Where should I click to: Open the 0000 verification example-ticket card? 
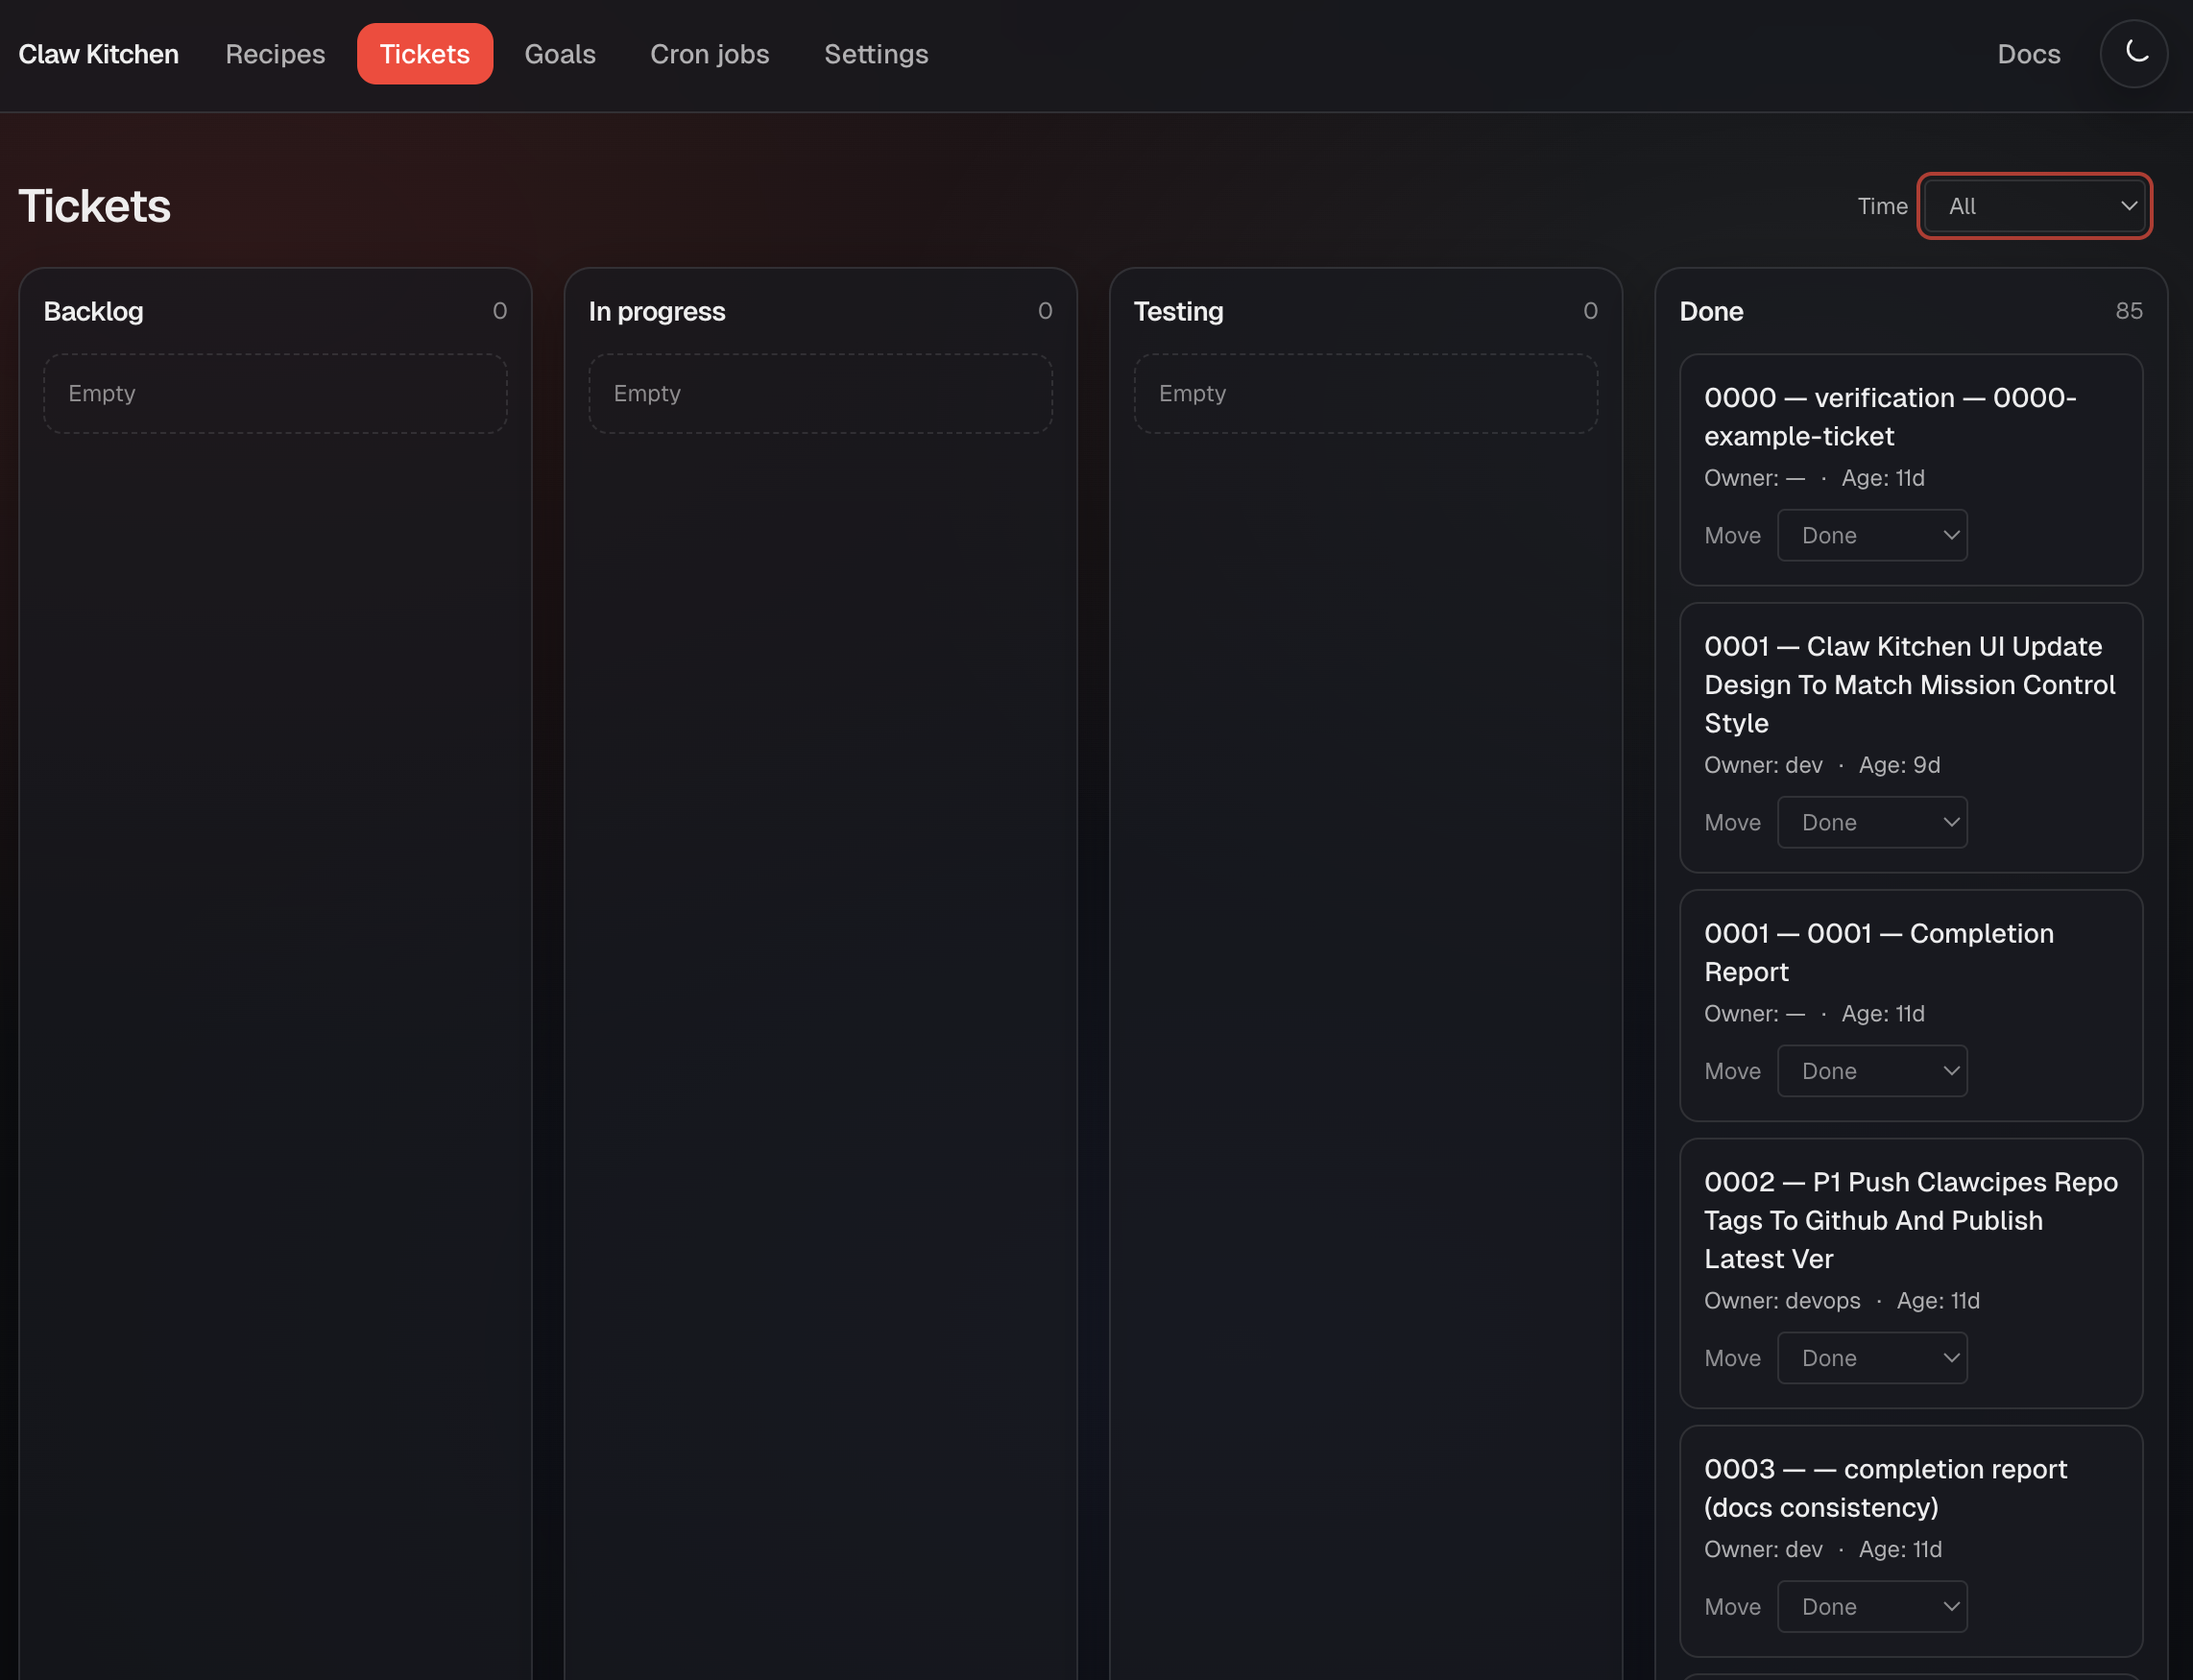point(1889,417)
